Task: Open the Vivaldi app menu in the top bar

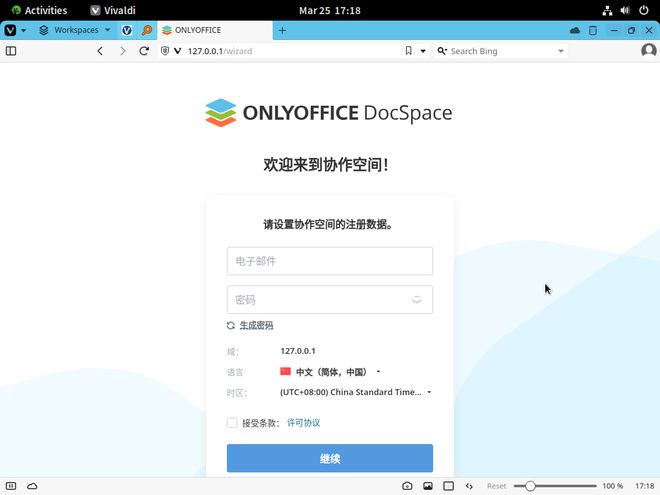Action: [x=113, y=10]
